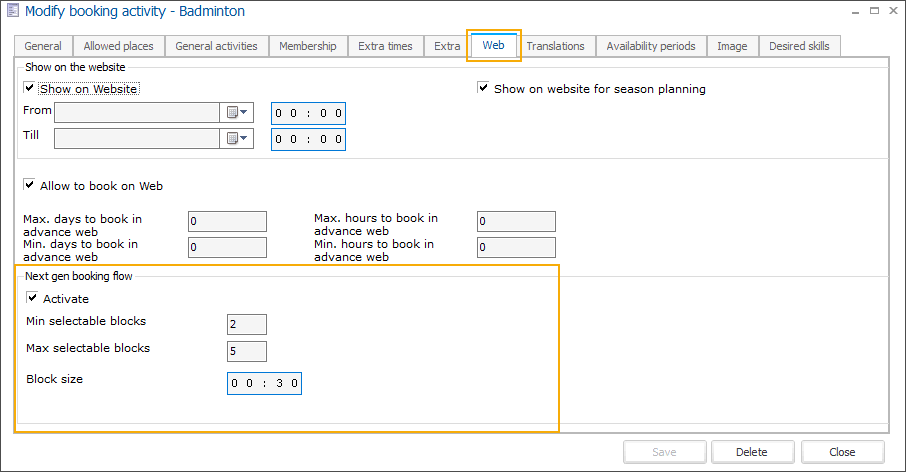
Task: Toggle Allow to book on Web
Action: pos(30,186)
